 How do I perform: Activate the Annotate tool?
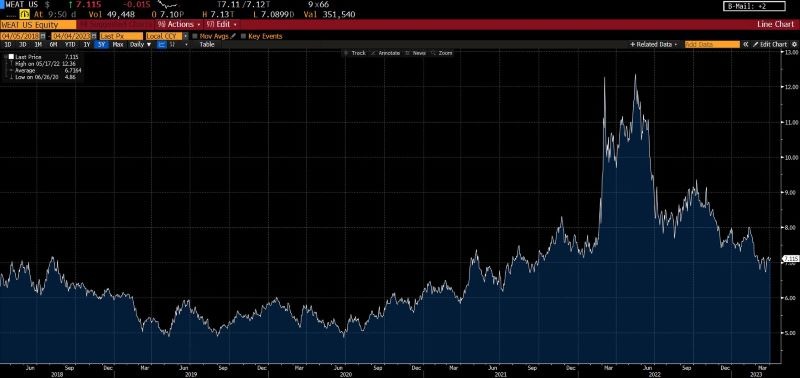coord(385,53)
